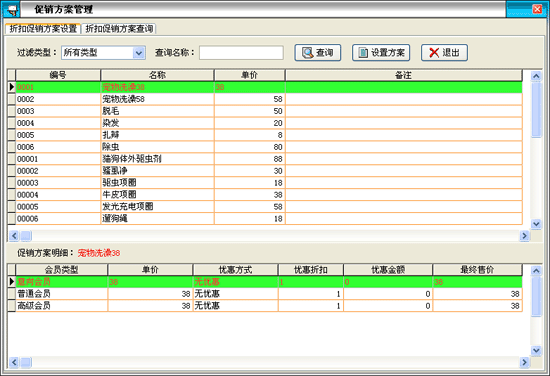Click up arrow of product list scrollbar
This screenshot has width=550, height=376.
tap(536, 75)
